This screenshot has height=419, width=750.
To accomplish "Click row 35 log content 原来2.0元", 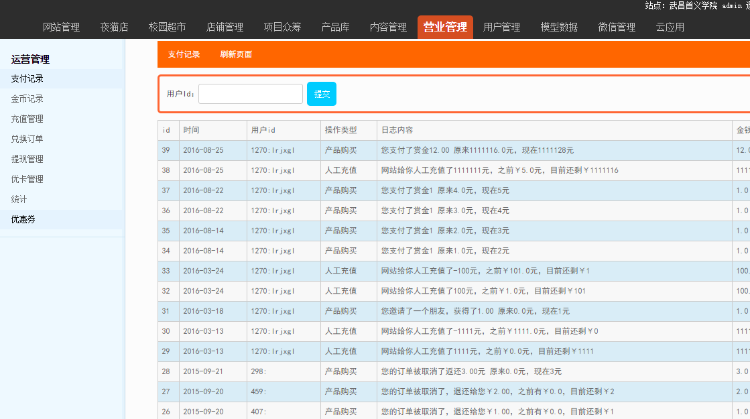I will point(445,231).
